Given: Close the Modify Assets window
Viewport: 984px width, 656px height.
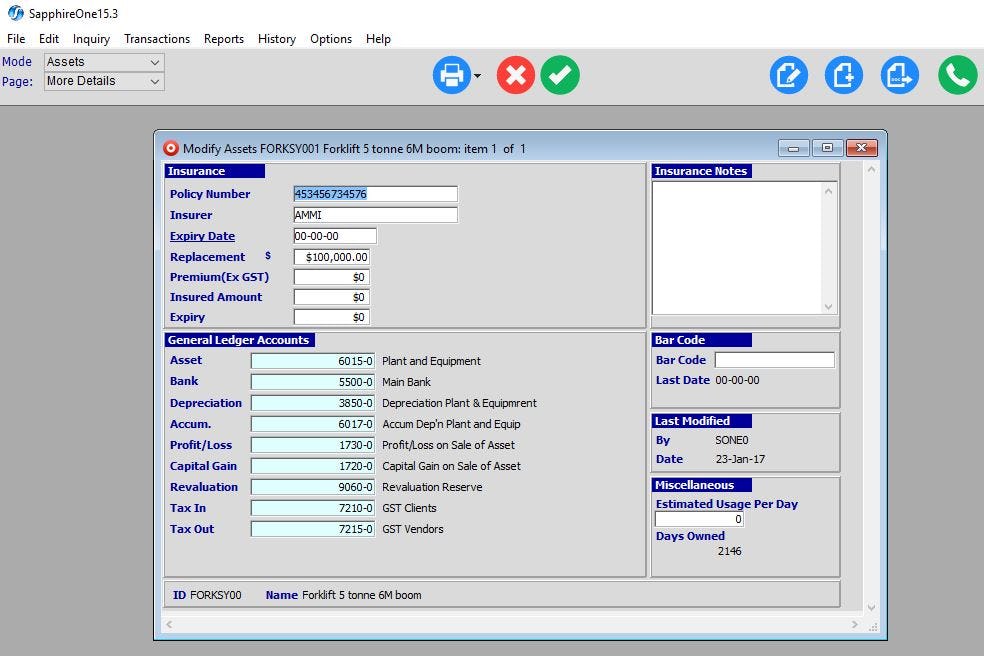Looking at the screenshot, I should [x=861, y=148].
